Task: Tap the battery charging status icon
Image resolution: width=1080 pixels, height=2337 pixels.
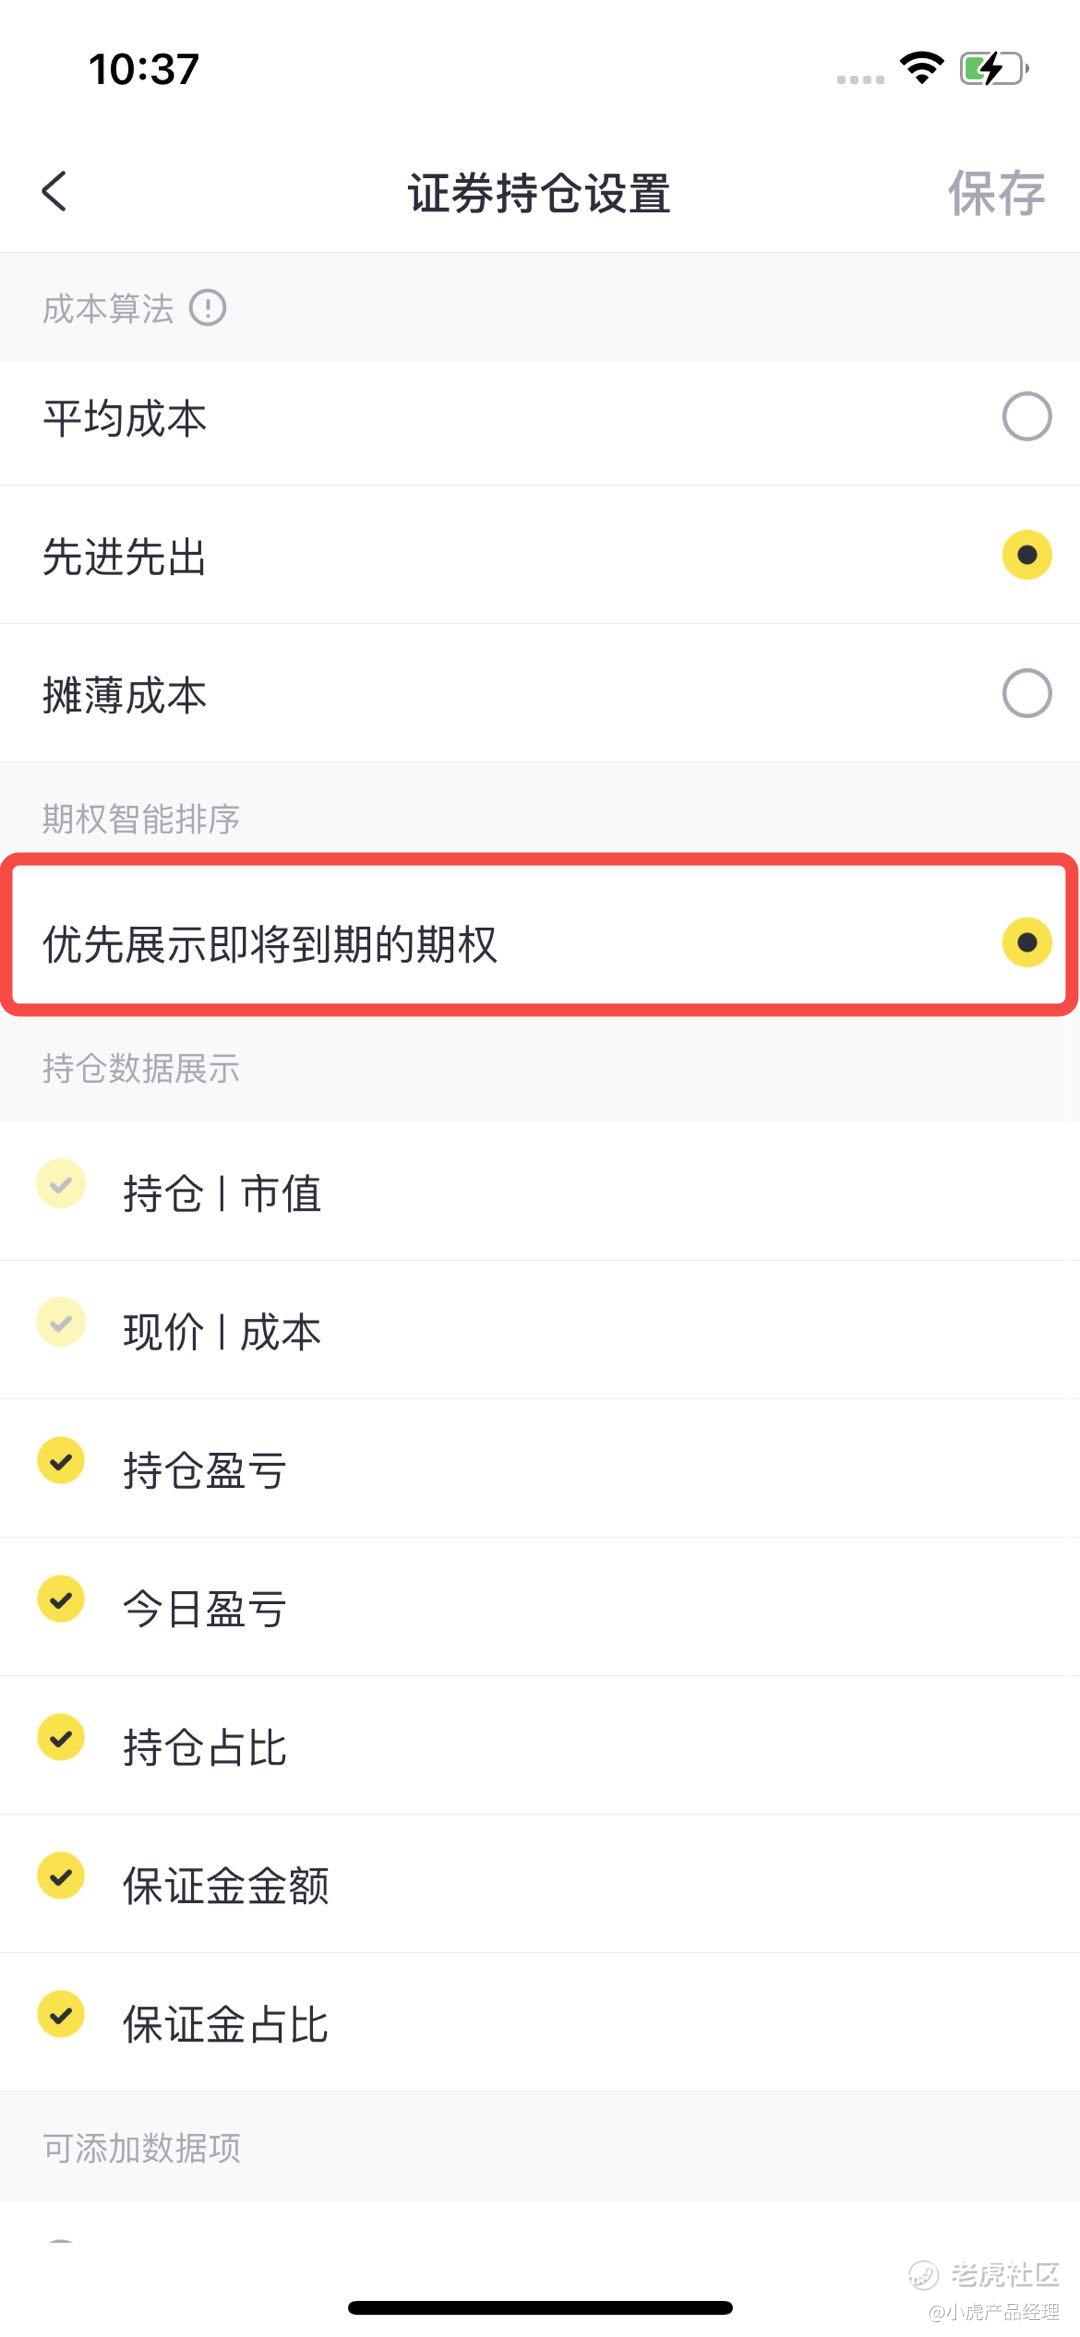Action: 994,69
